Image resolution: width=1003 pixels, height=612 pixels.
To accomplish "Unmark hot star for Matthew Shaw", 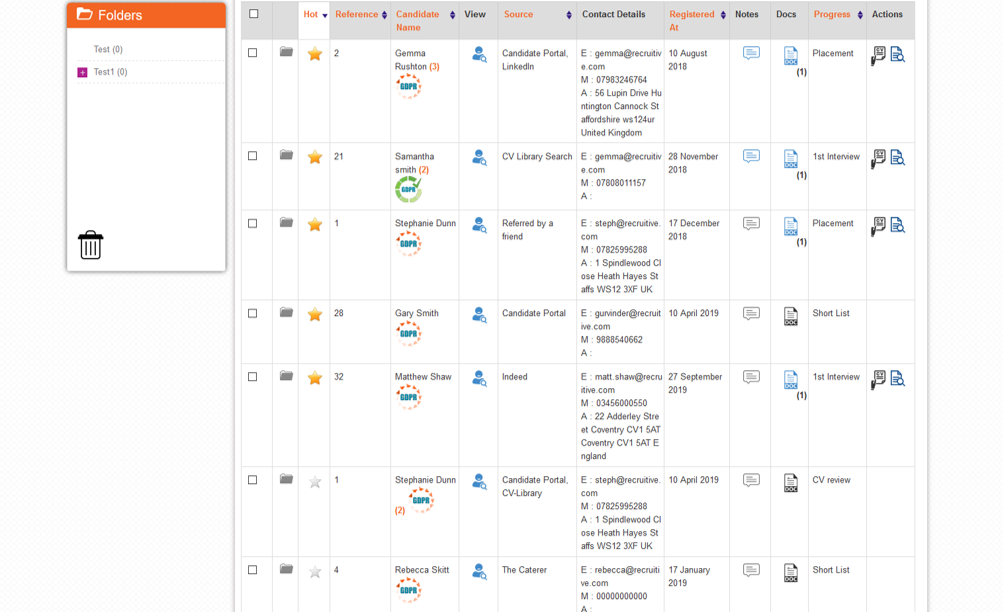I will click(315, 378).
